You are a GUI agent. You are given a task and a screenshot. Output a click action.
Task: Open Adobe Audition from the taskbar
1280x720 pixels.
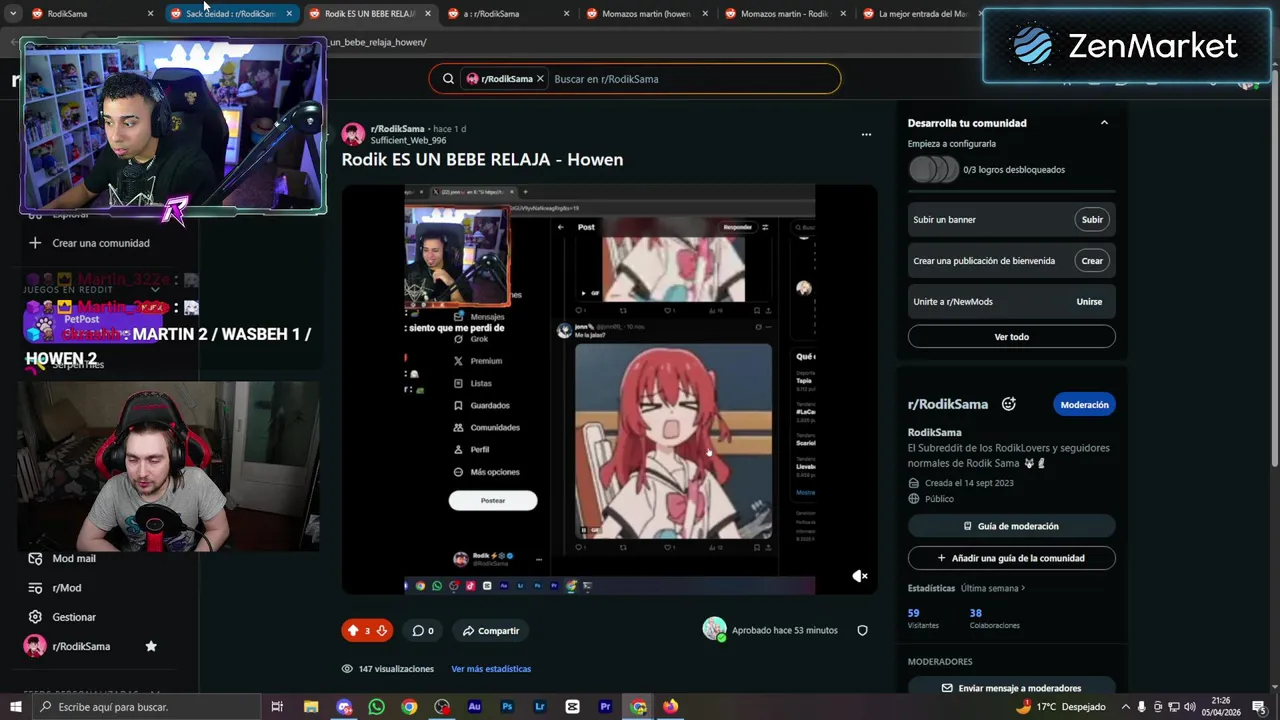[474, 707]
